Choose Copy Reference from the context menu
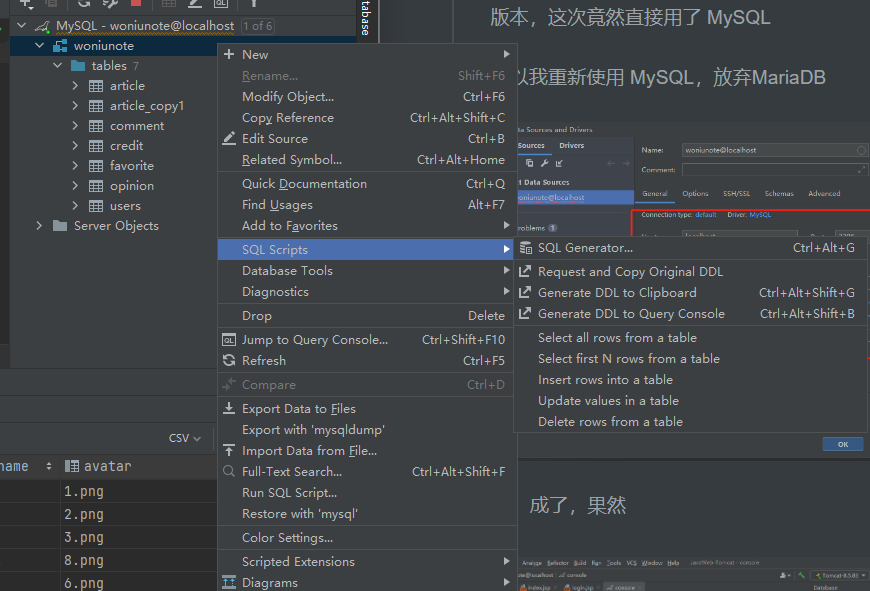The width and height of the screenshot is (870, 591). (366, 118)
